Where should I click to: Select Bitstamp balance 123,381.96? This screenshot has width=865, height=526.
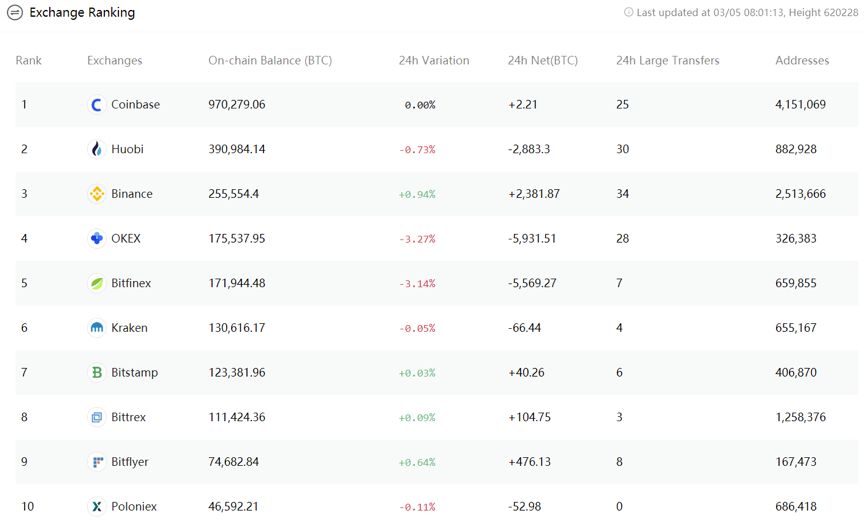(x=237, y=373)
